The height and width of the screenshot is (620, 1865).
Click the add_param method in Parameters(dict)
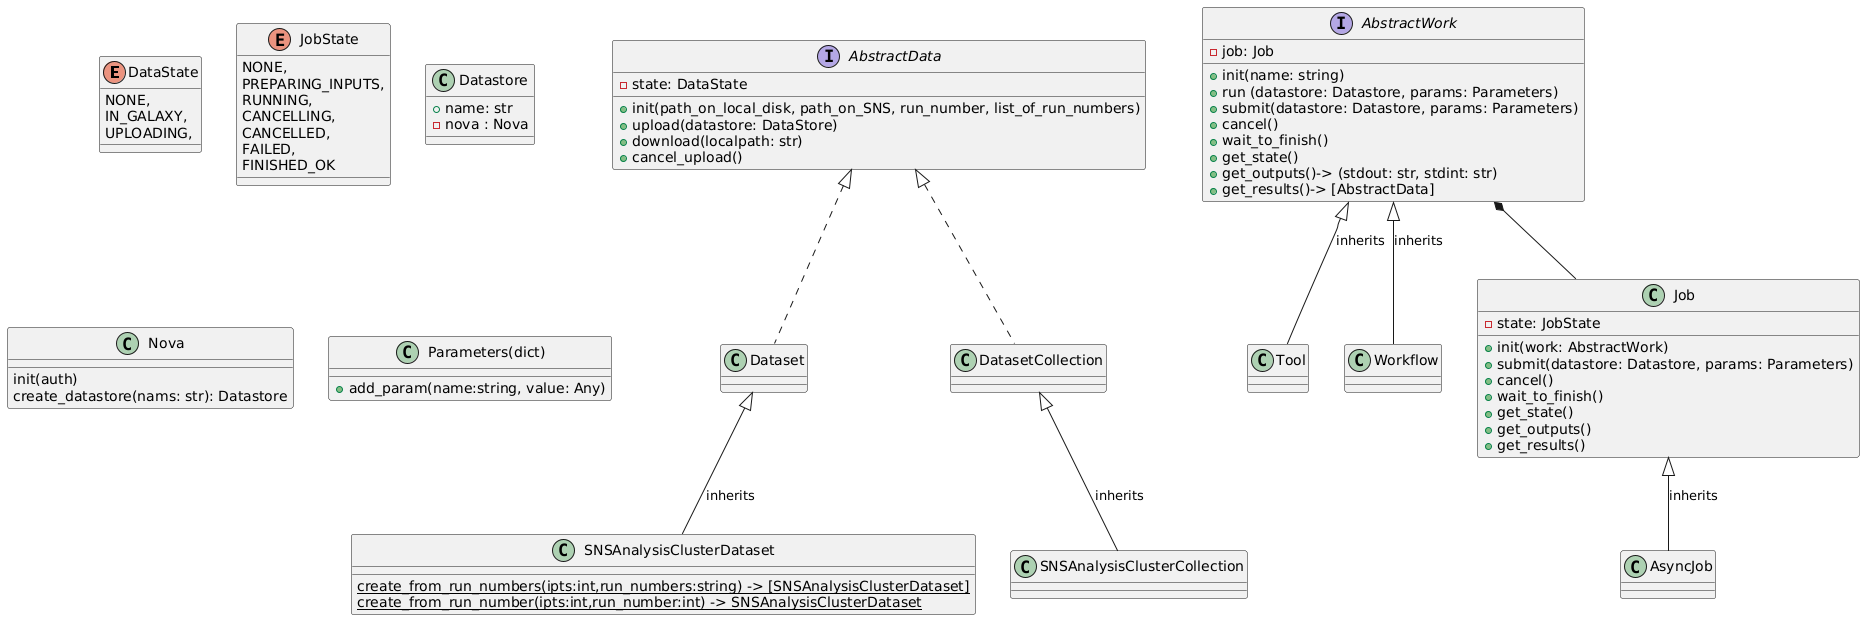(x=470, y=388)
